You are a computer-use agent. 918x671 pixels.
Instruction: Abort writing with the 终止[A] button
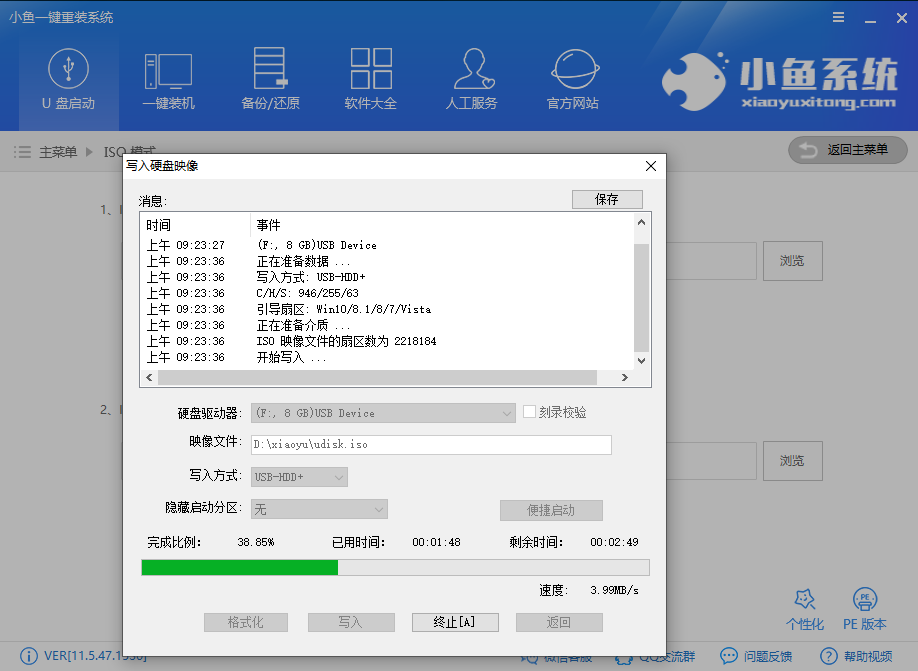pos(455,622)
